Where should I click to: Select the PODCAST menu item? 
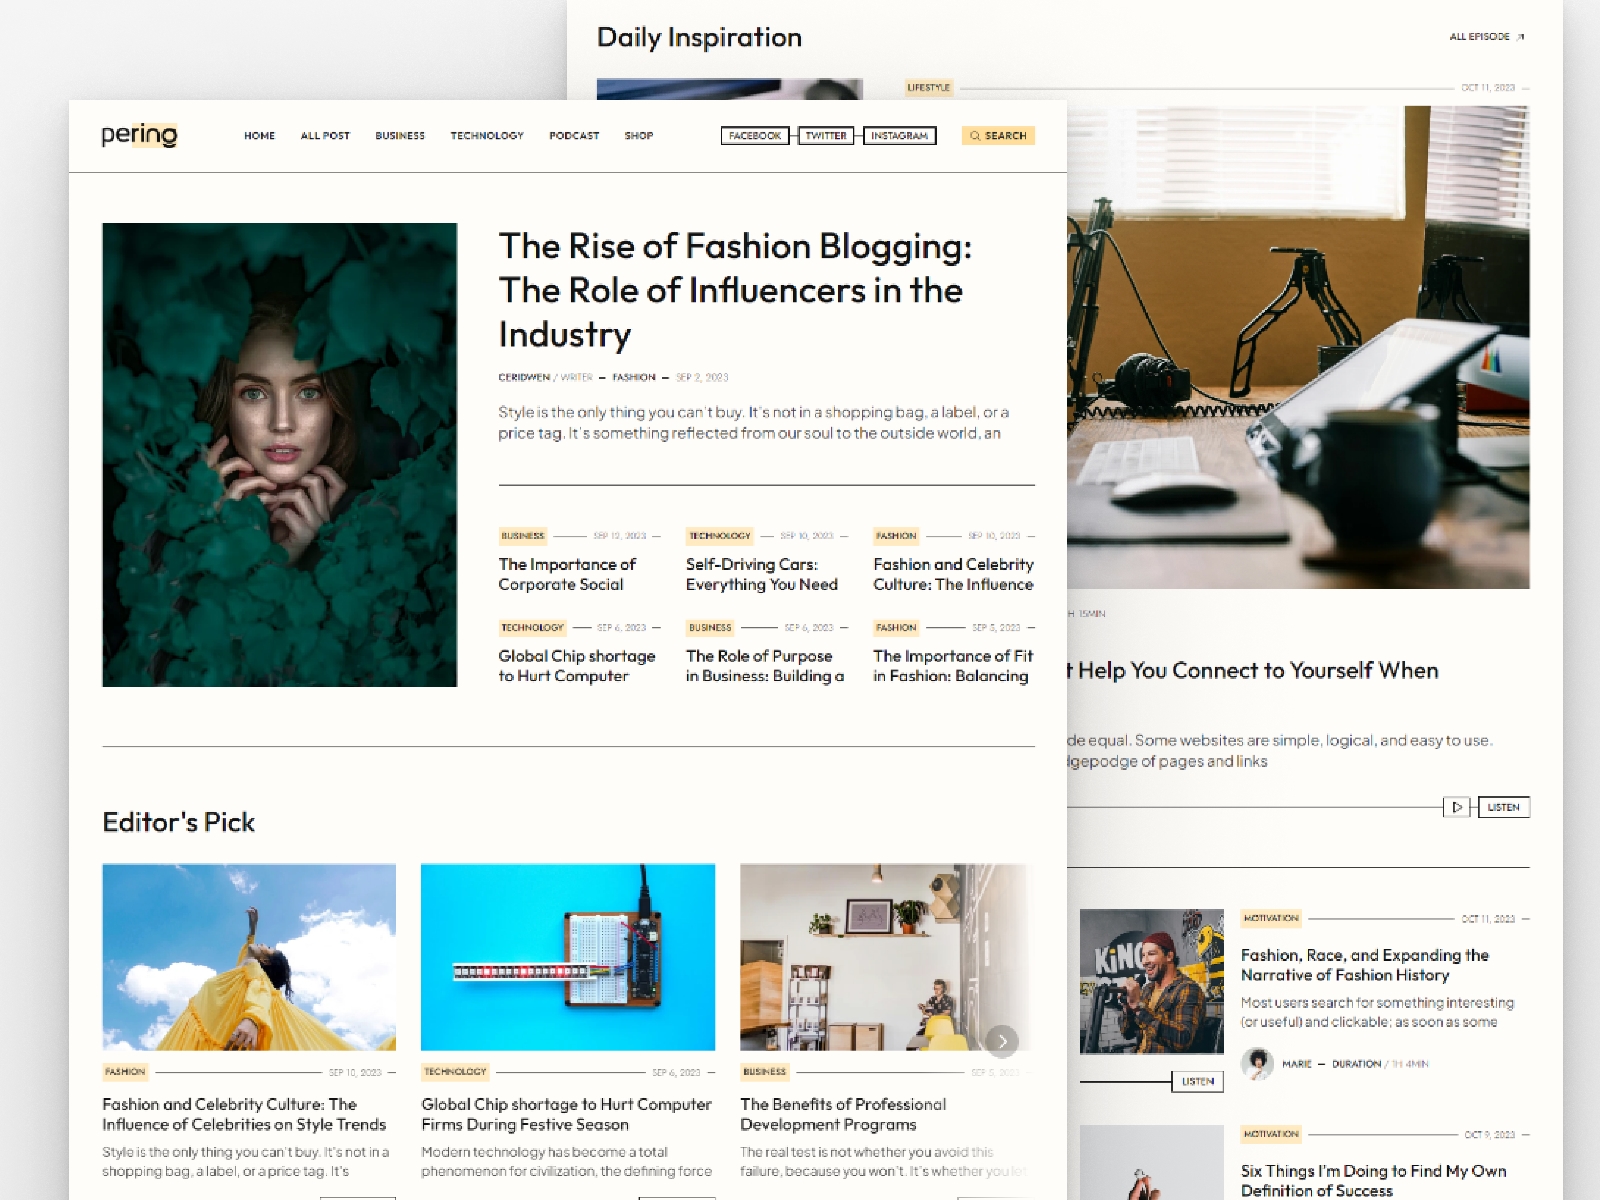574,136
